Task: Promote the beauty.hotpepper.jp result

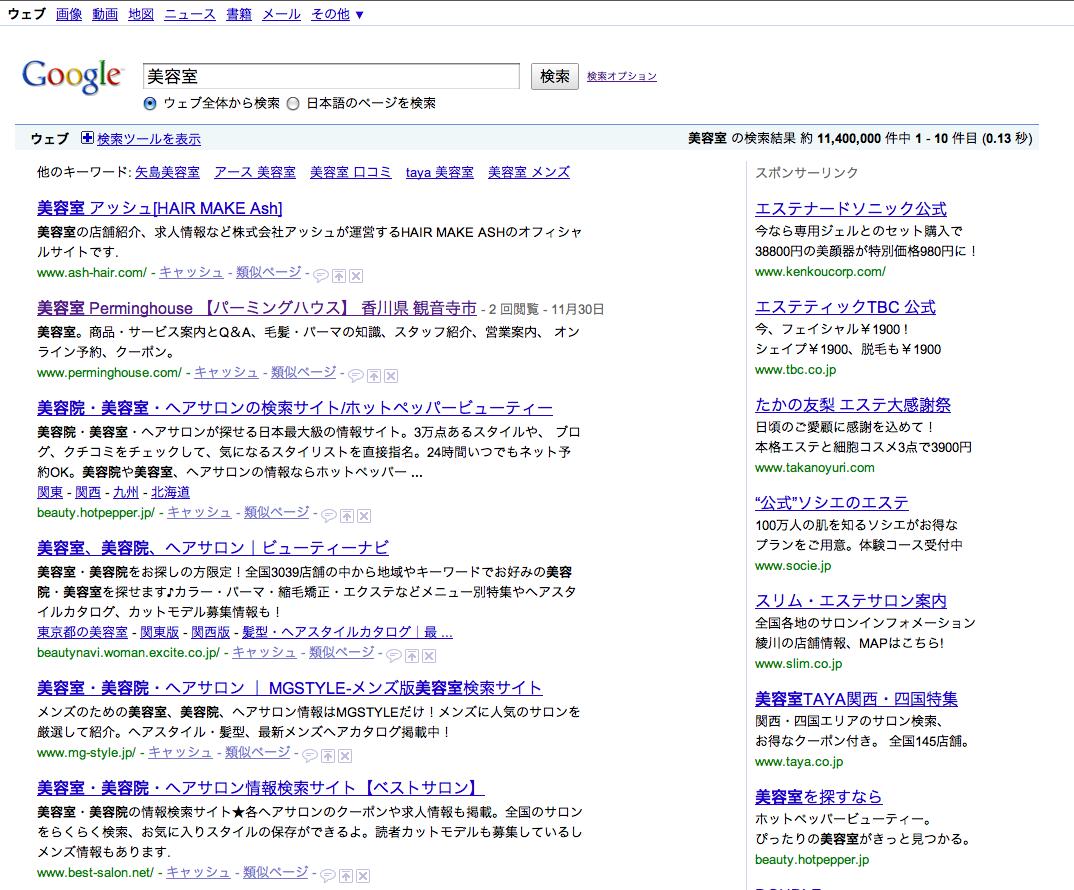Action: pos(347,516)
